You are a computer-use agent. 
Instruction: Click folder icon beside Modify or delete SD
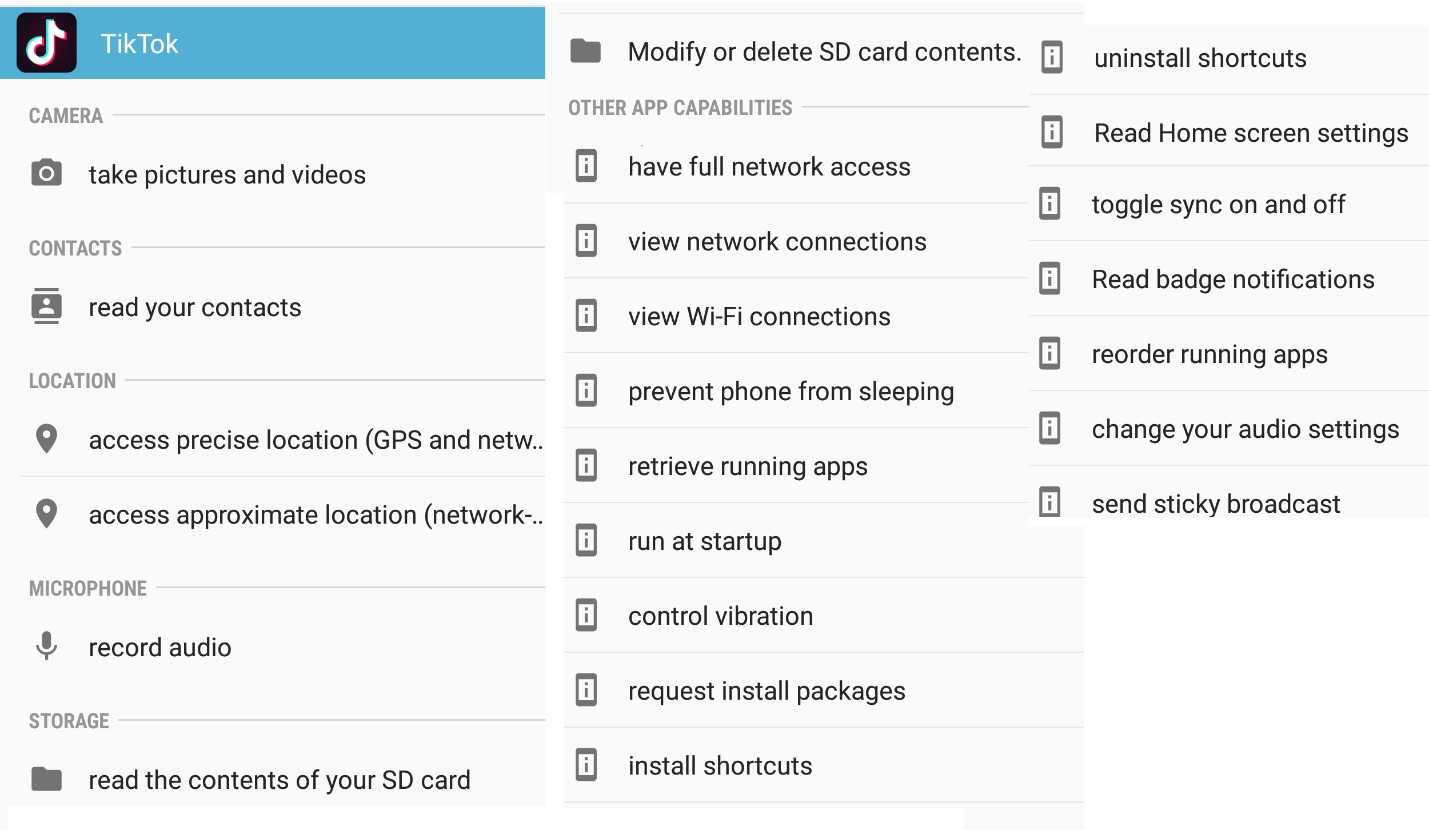click(585, 51)
